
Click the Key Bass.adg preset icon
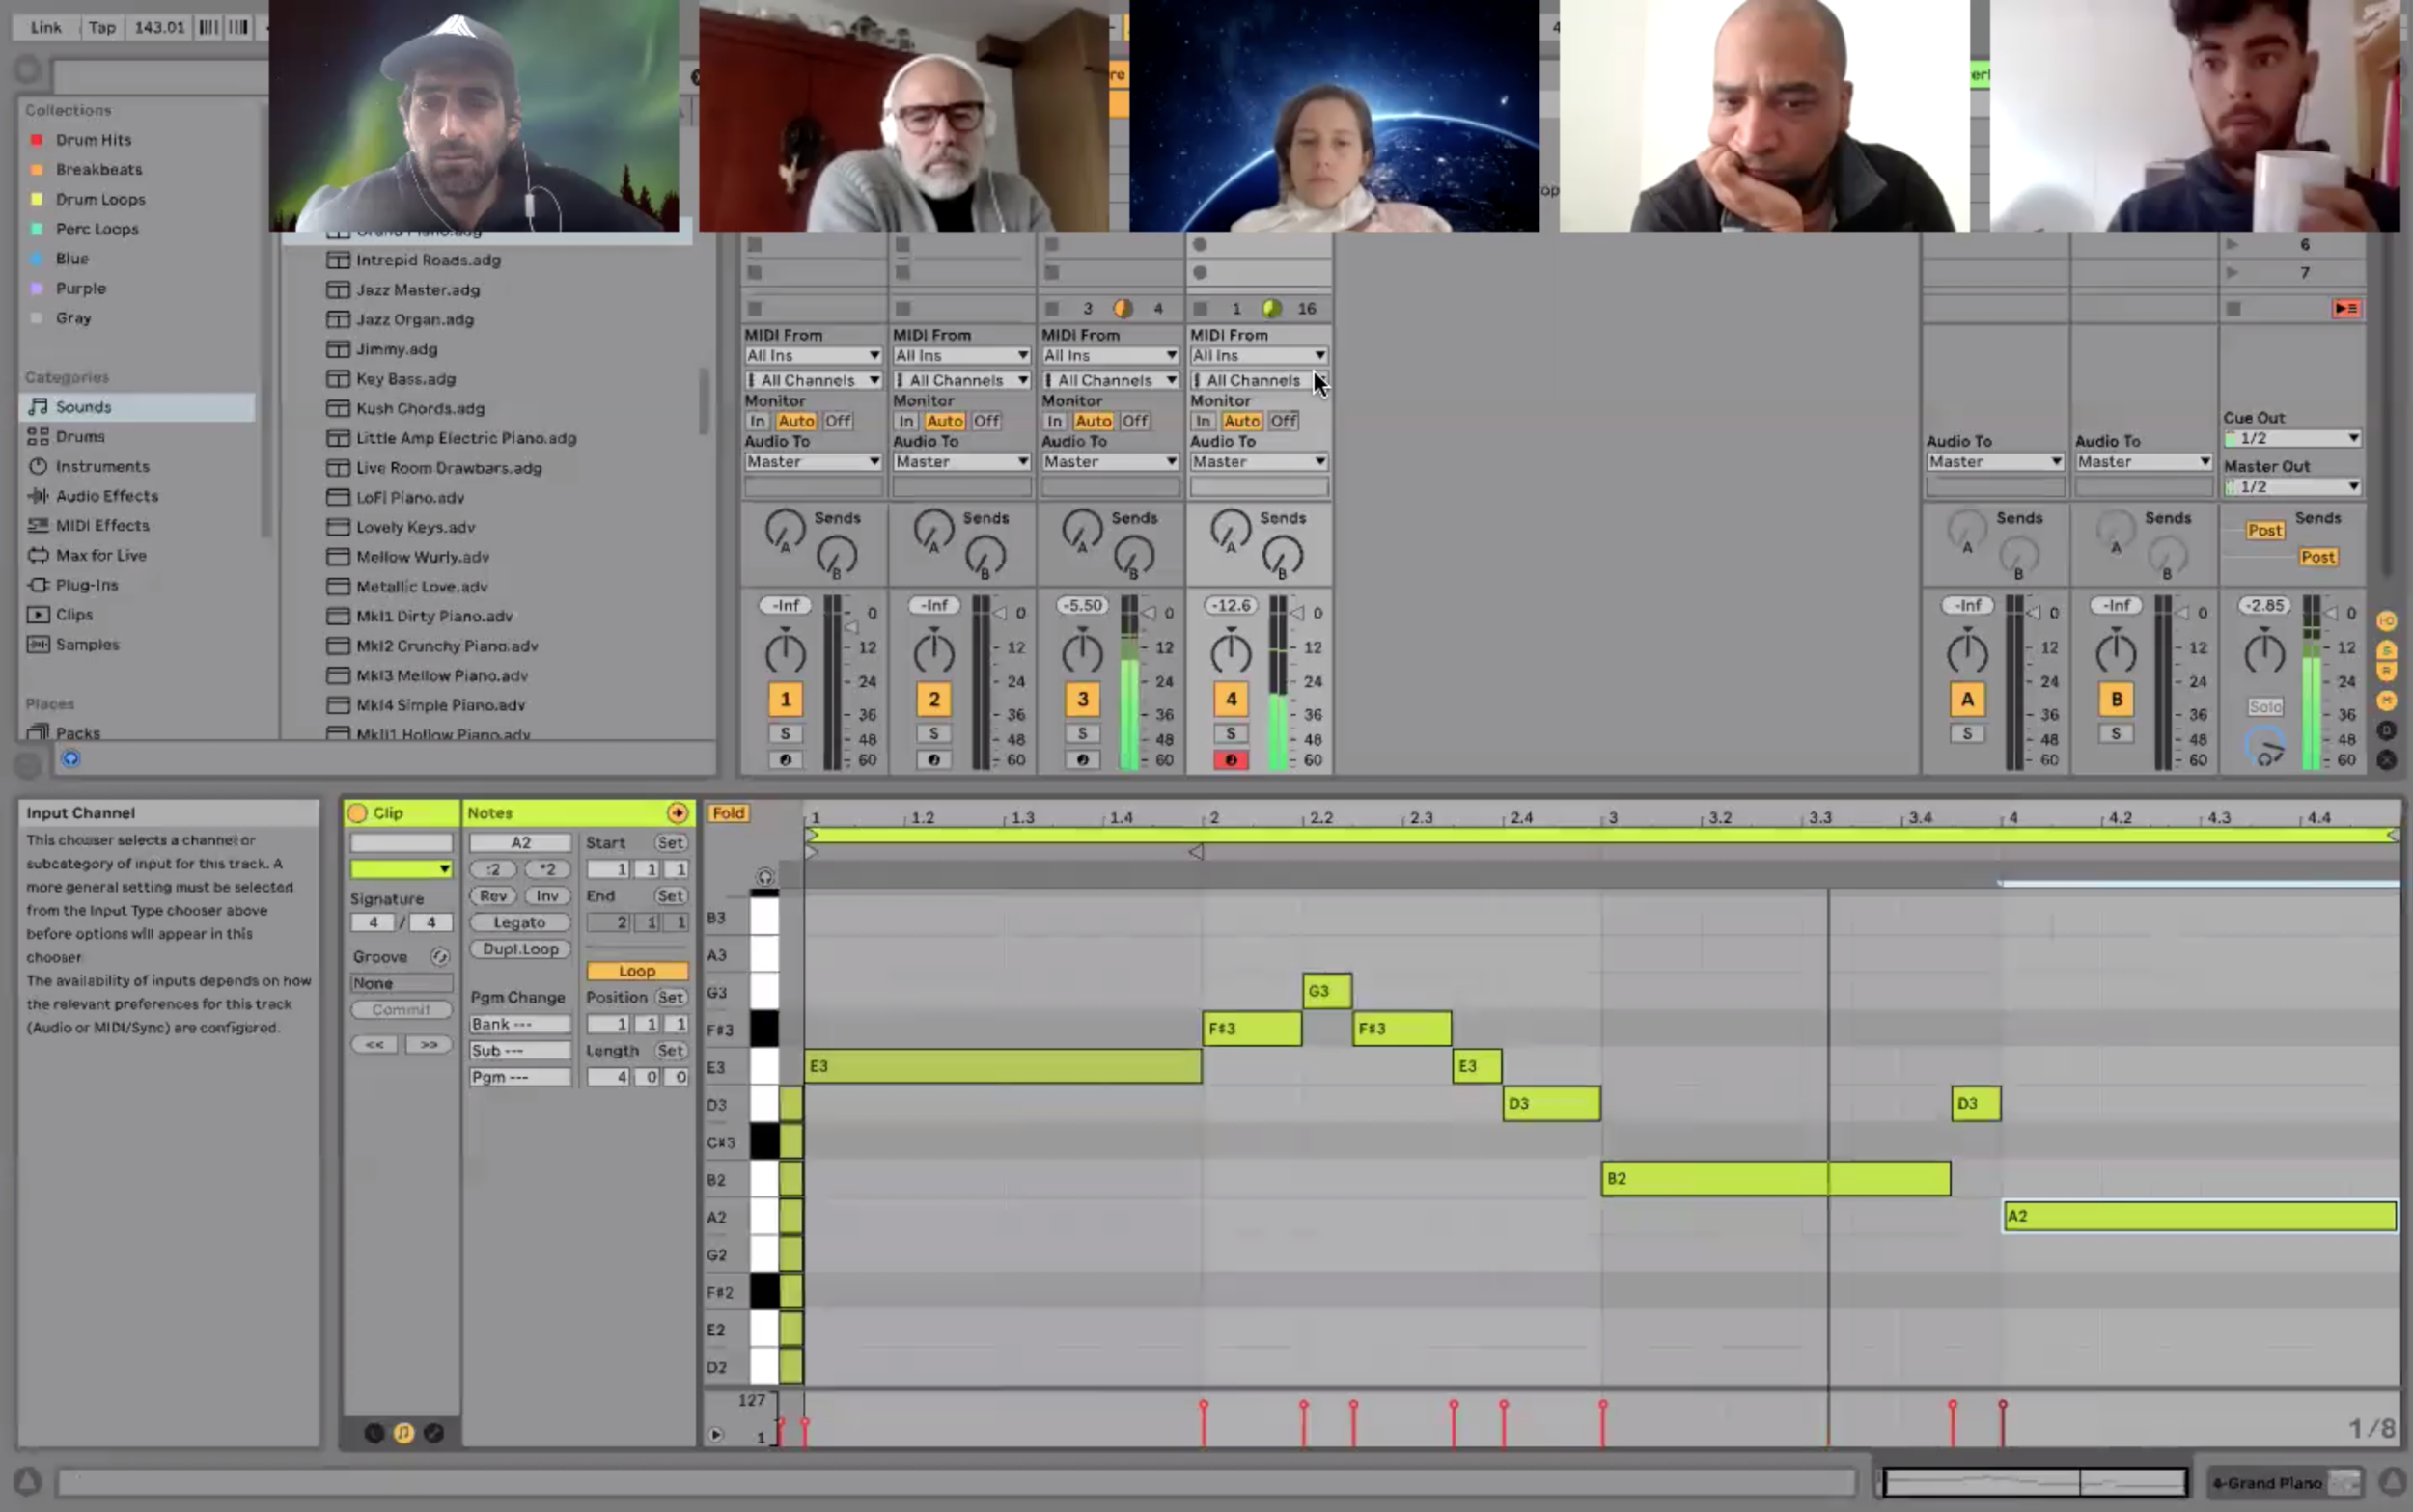click(x=338, y=379)
